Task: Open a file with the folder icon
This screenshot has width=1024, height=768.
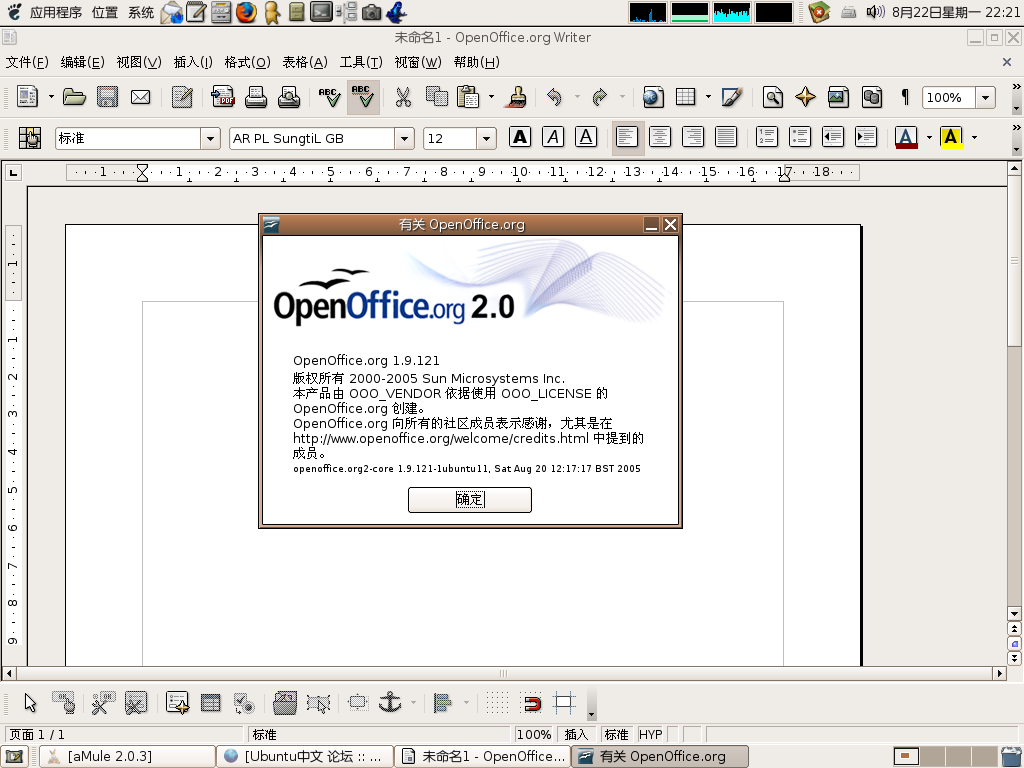Action: (74, 97)
